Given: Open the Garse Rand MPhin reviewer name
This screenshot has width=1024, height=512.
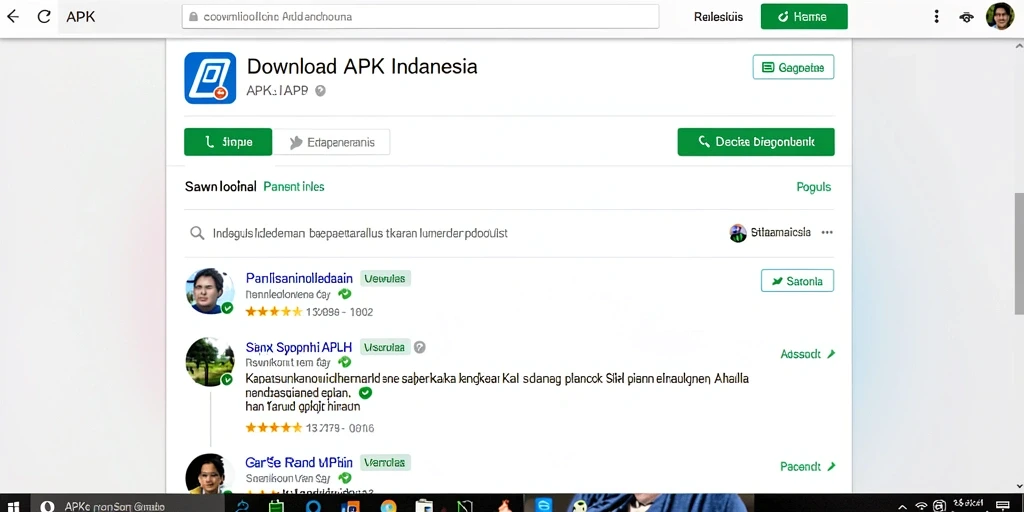Looking at the screenshot, I should (299, 462).
